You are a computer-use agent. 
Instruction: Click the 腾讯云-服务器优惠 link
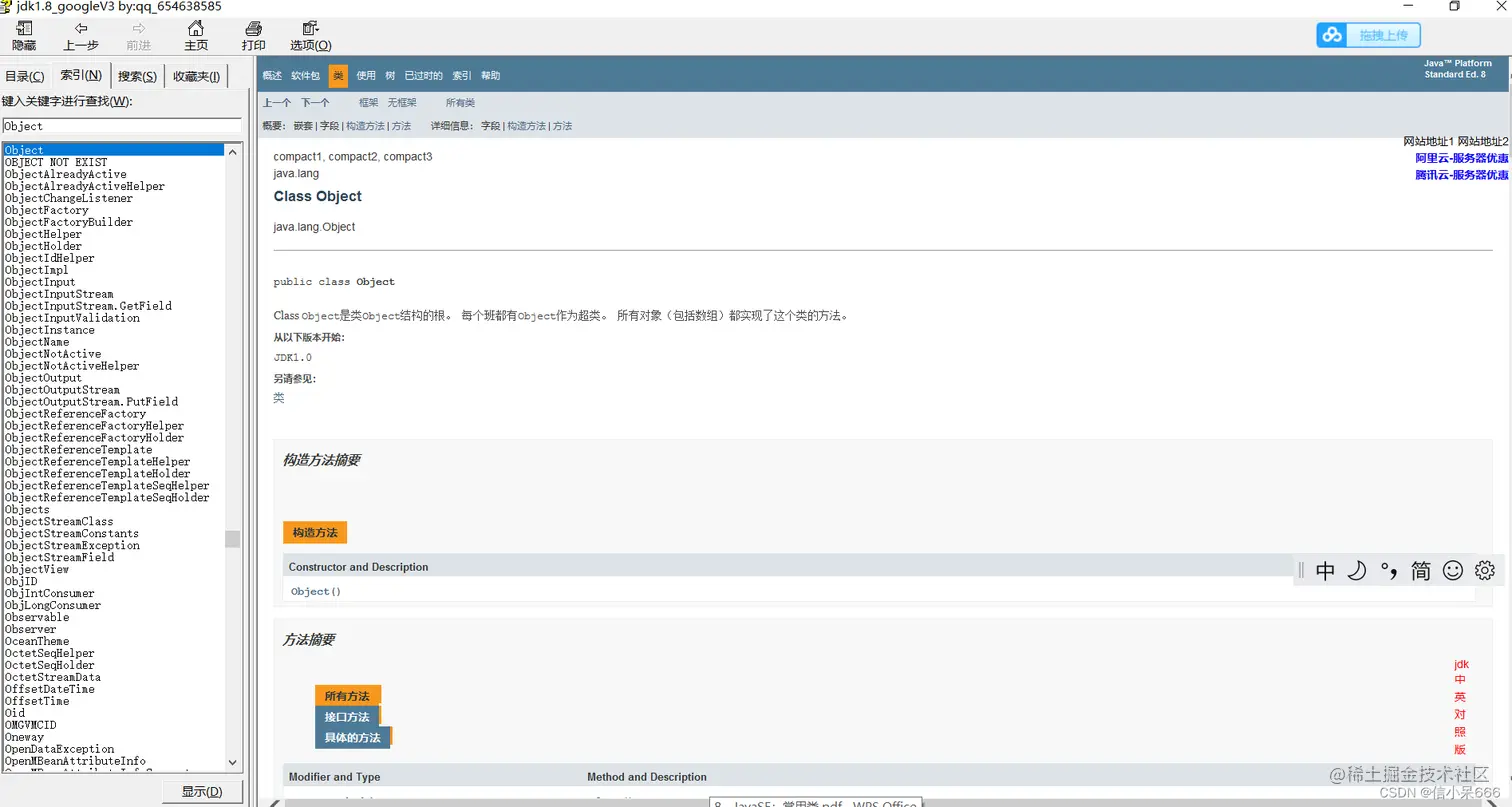(1462, 175)
